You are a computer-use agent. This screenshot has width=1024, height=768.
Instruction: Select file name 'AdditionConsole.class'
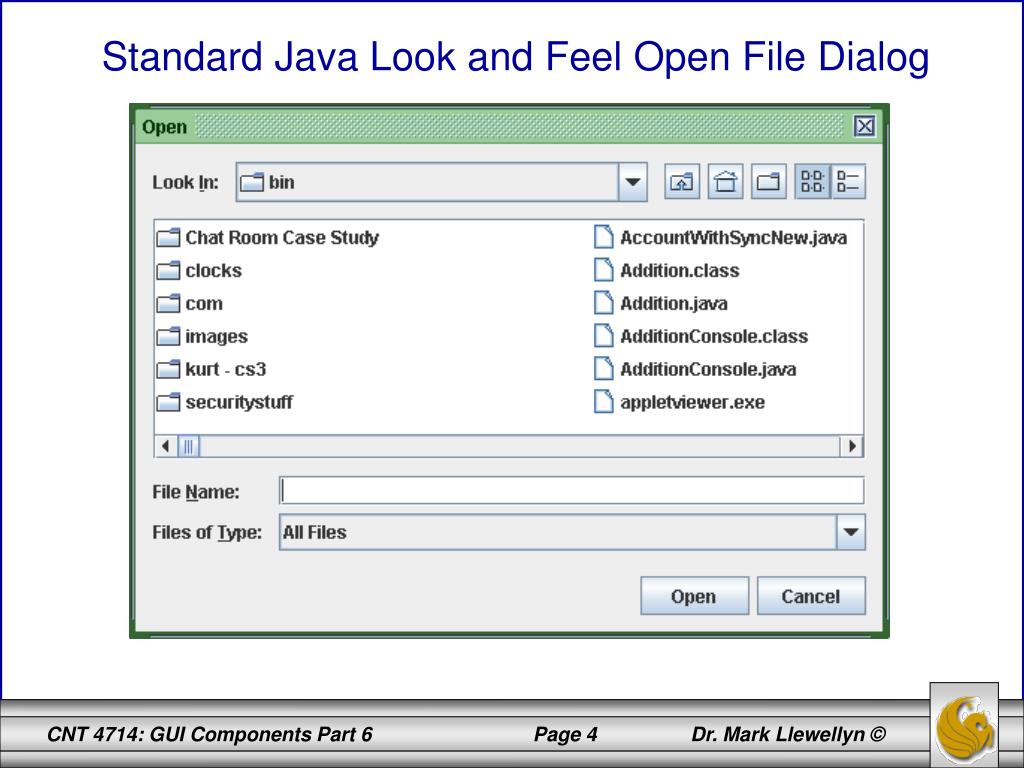click(x=714, y=336)
